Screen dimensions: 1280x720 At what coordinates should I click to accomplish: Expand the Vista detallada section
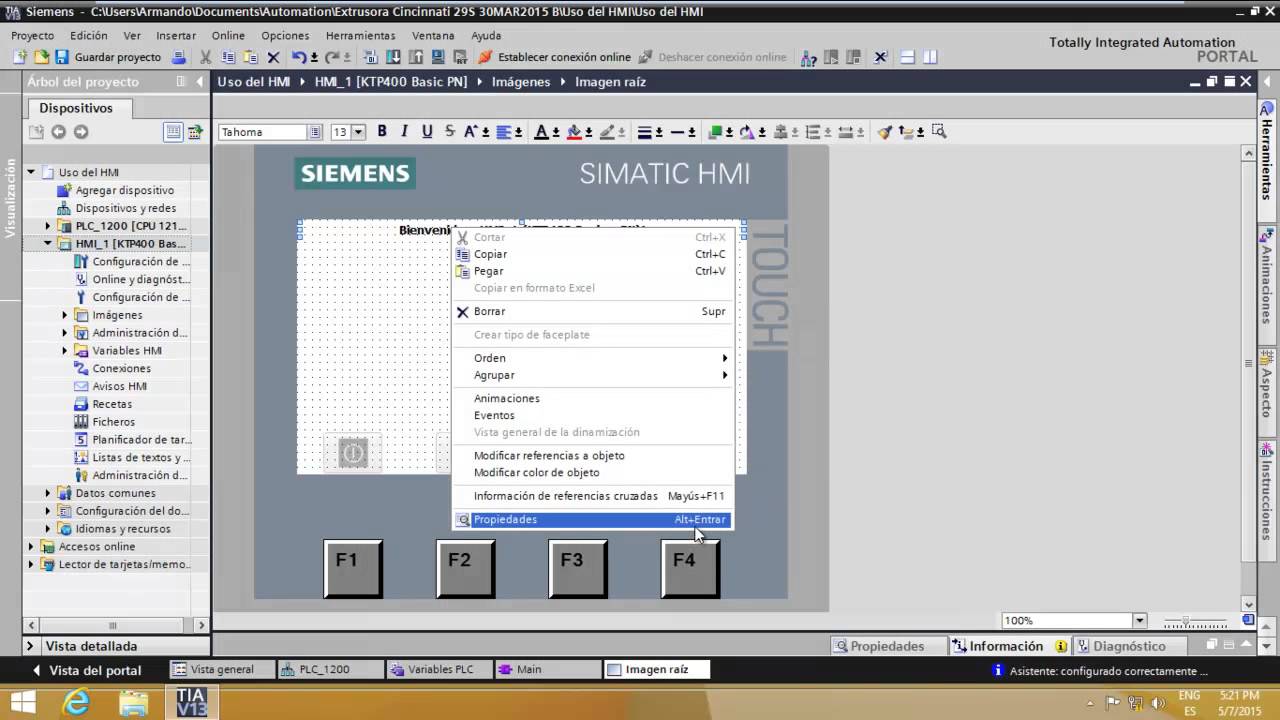[30, 646]
